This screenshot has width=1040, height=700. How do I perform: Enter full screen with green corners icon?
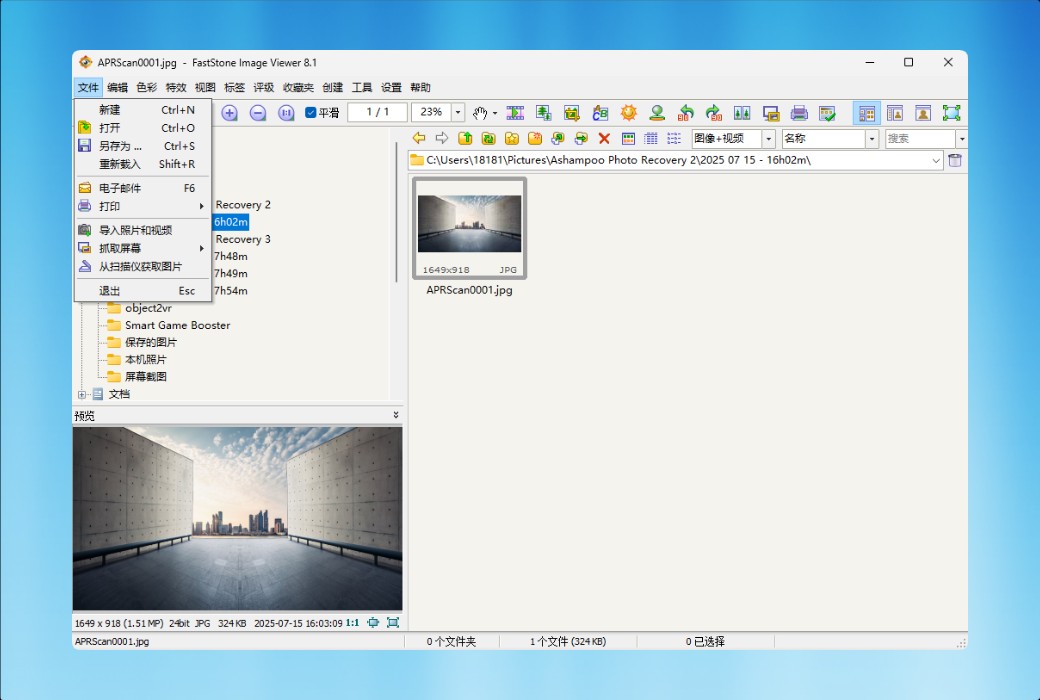point(951,113)
